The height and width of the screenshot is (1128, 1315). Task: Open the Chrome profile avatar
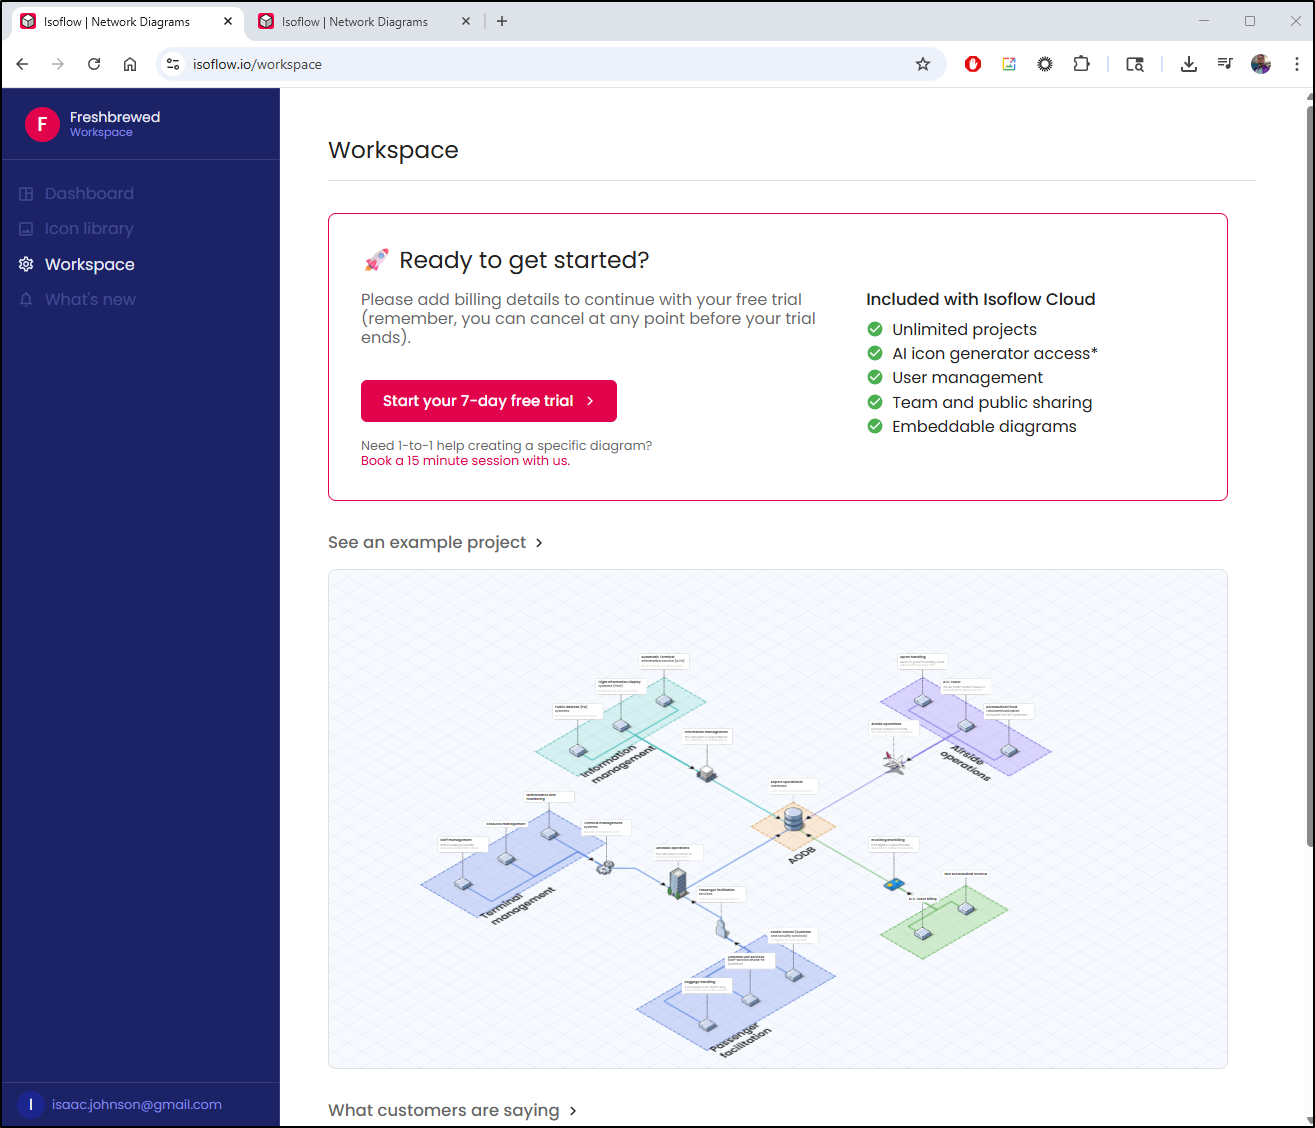coord(1261,64)
